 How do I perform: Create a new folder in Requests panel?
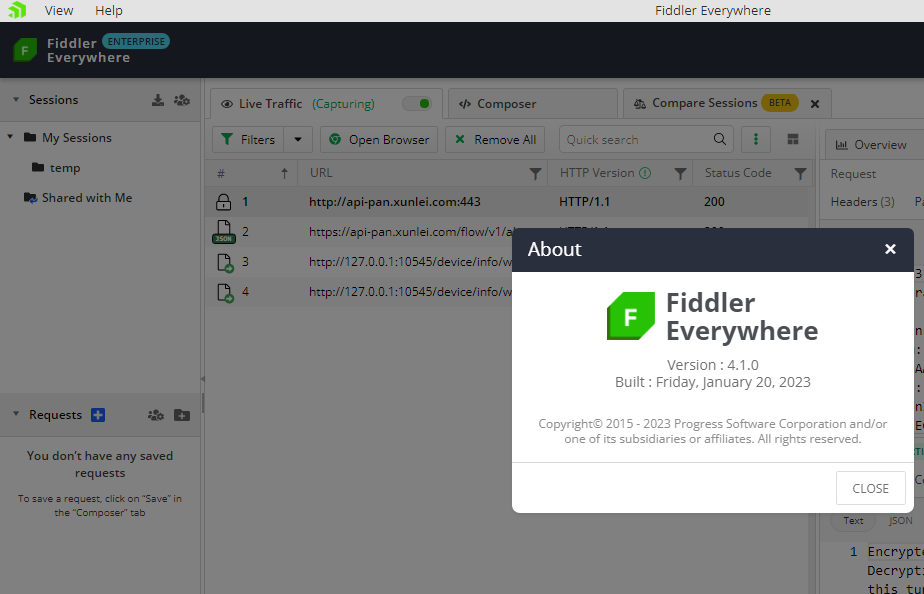coord(181,414)
